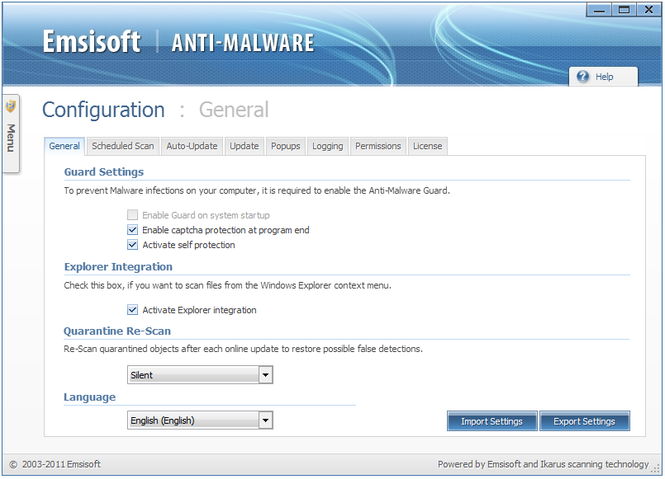Go to the Update tab
The height and width of the screenshot is (479, 665).
click(x=244, y=146)
